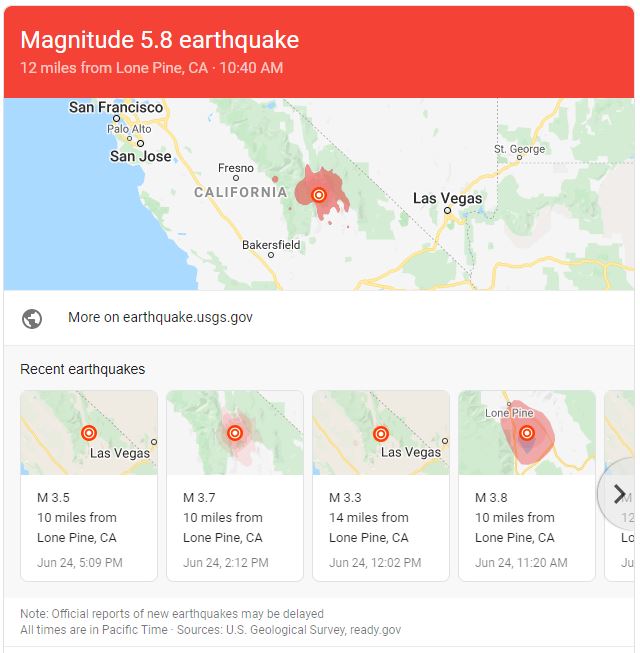
Task: Click the main earthquake epicenter marker
Action: click(x=319, y=195)
